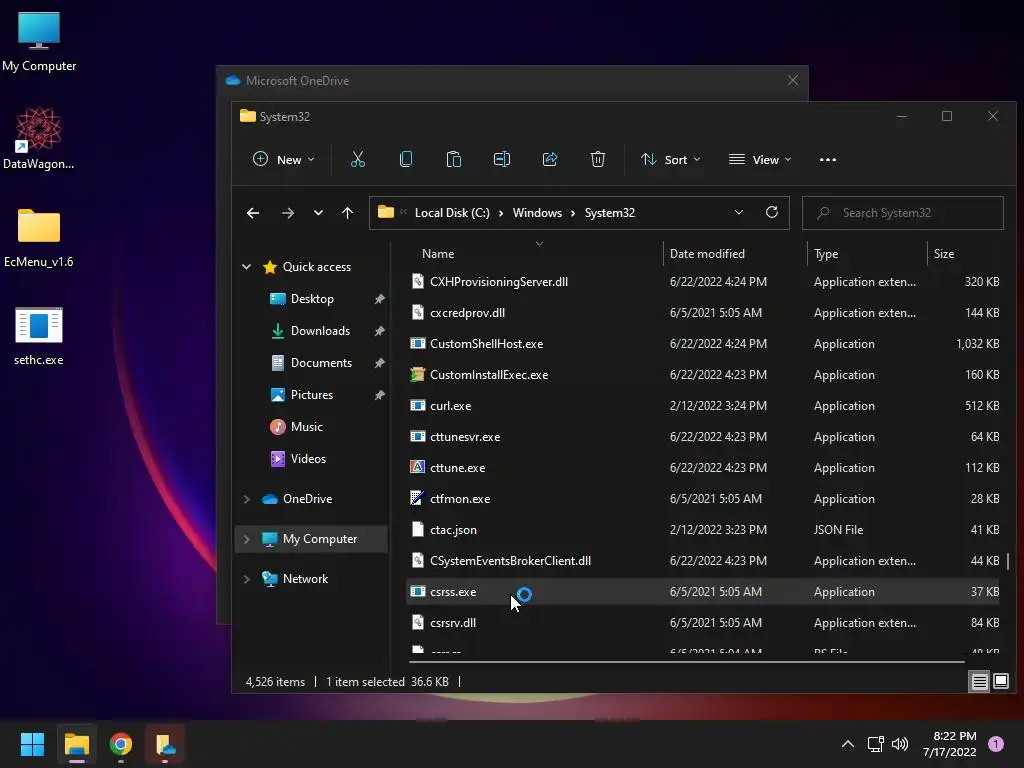
Task: Click the Share icon in toolbar
Action: (x=550, y=159)
